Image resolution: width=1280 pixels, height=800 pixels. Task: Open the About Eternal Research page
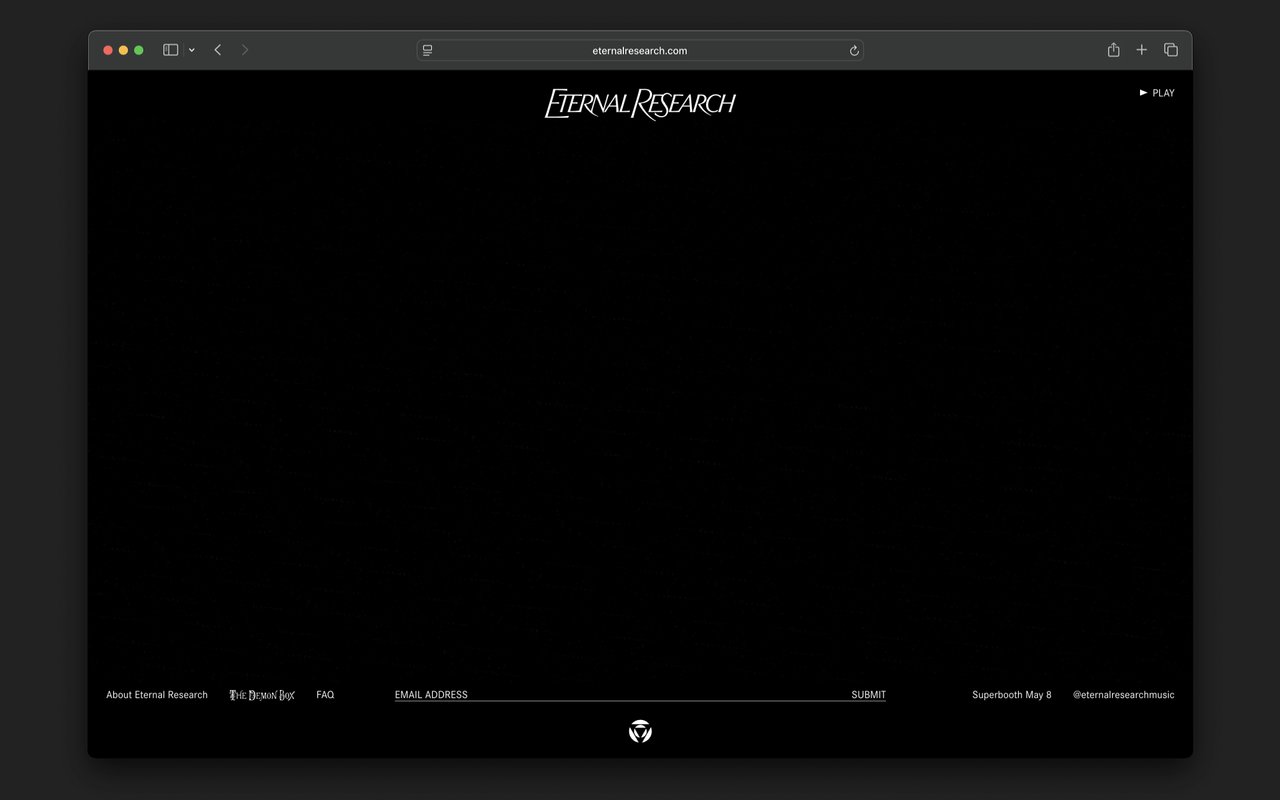tap(157, 695)
